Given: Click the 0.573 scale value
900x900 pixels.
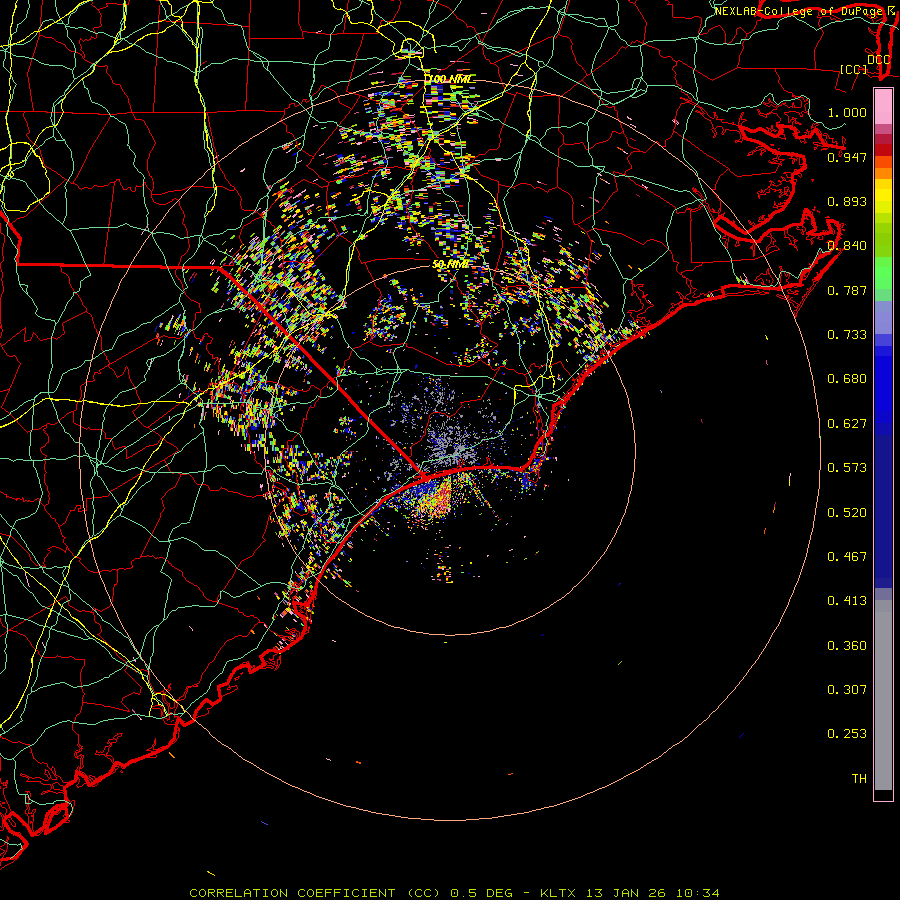Looking at the screenshot, I should [x=847, y=468].
